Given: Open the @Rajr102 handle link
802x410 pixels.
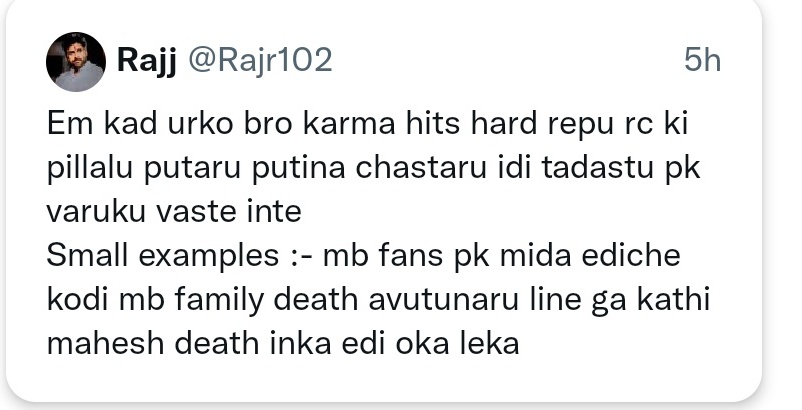Looking at the screenshot, I should point(260,60).
